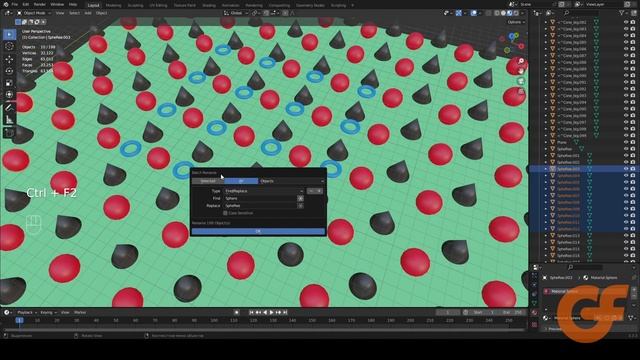Switch perspective/orthographic view gizmo
Image resolution: width=640 pixels, height=360 pixels.
click(521, 91)
